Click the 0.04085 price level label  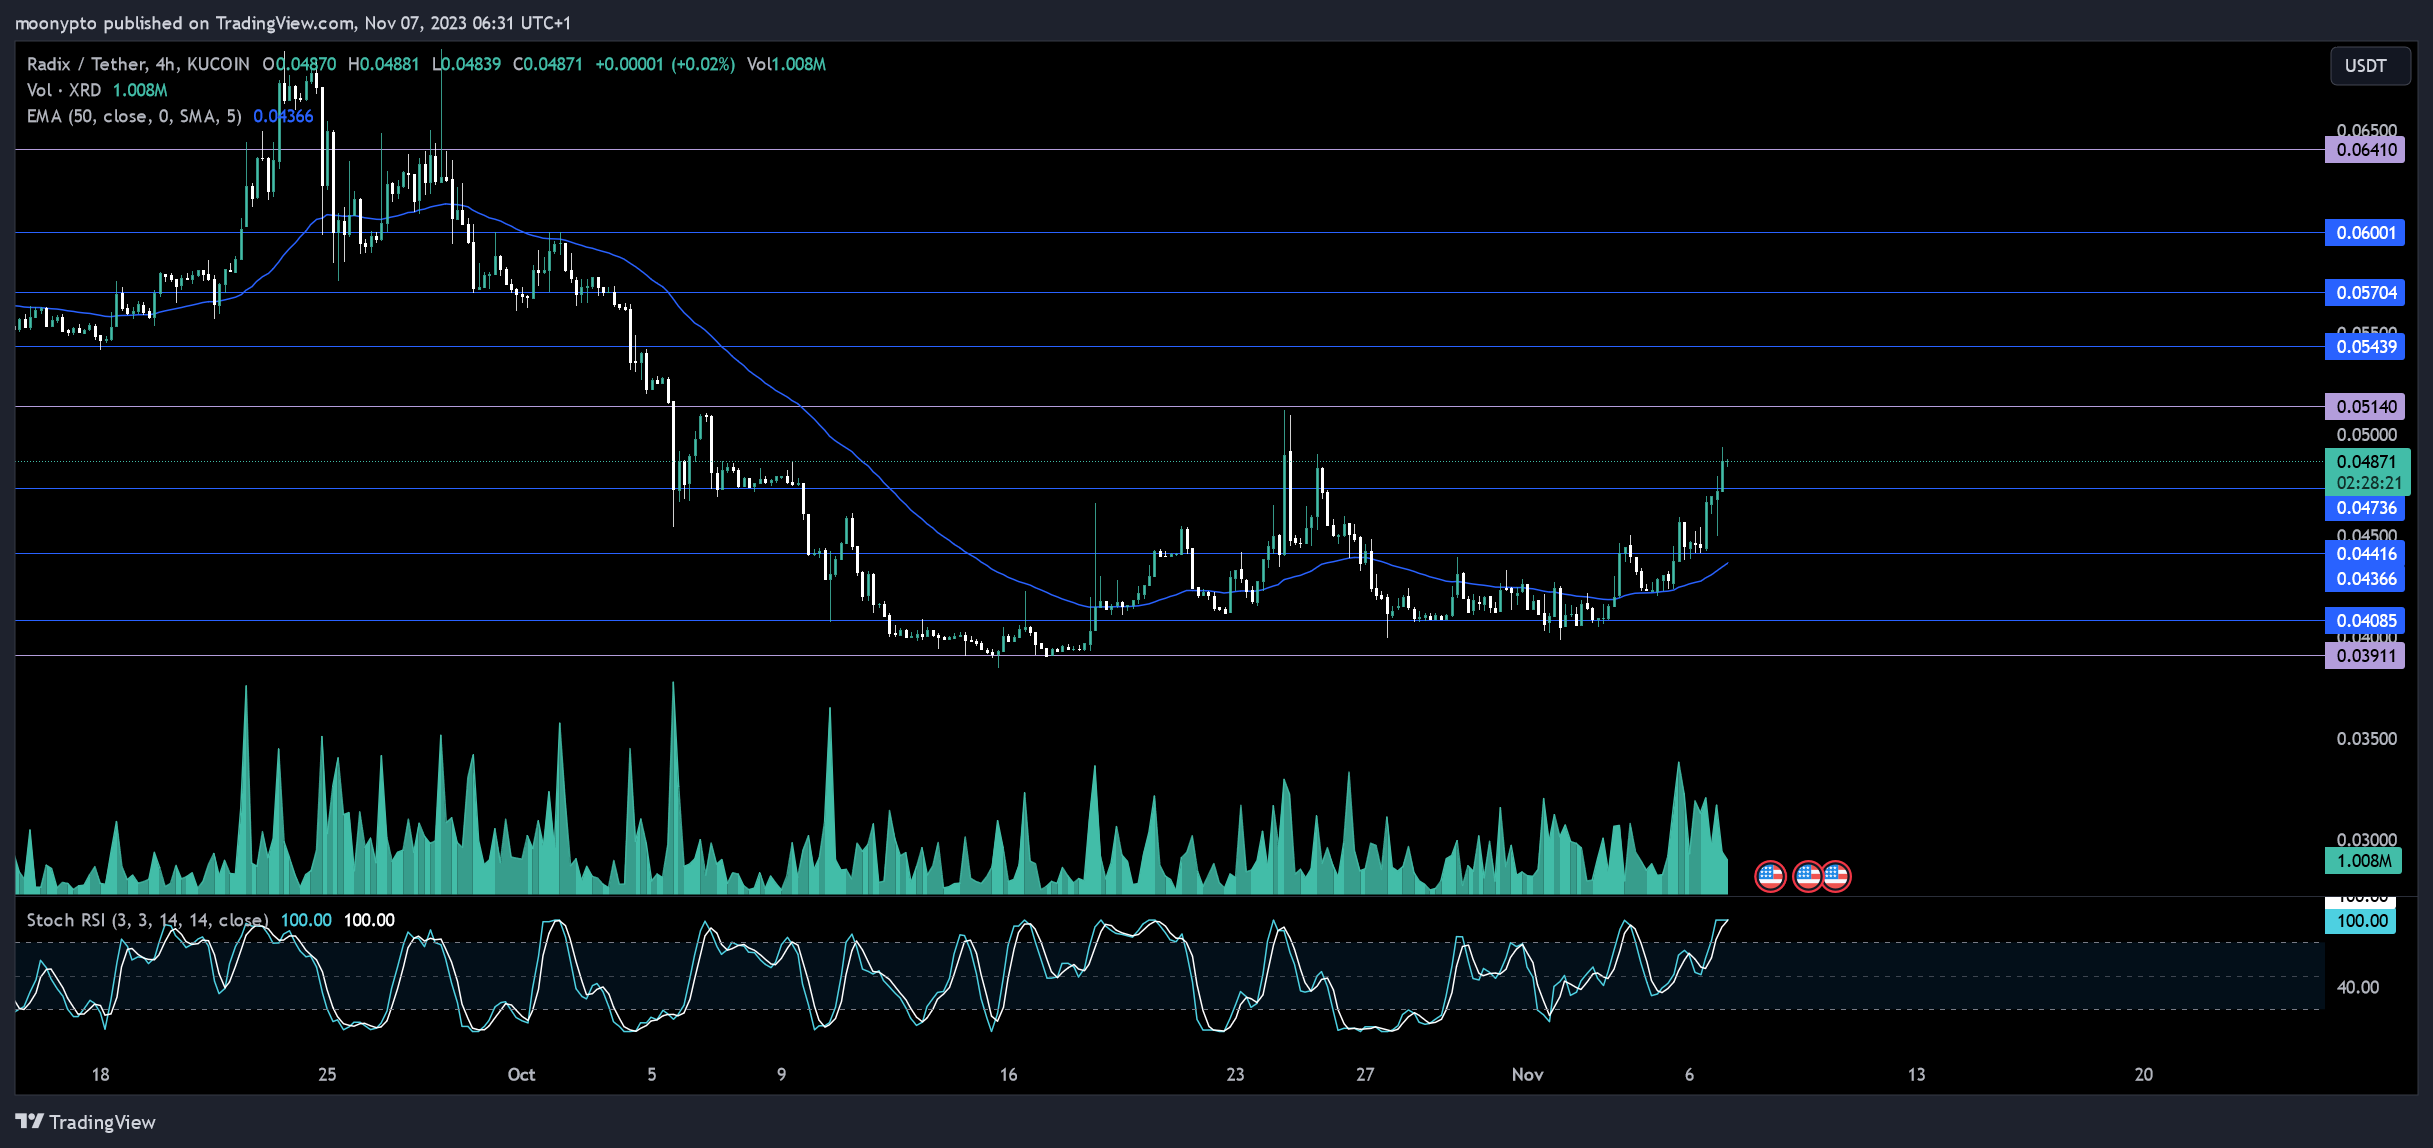(x=2365, y=621)
